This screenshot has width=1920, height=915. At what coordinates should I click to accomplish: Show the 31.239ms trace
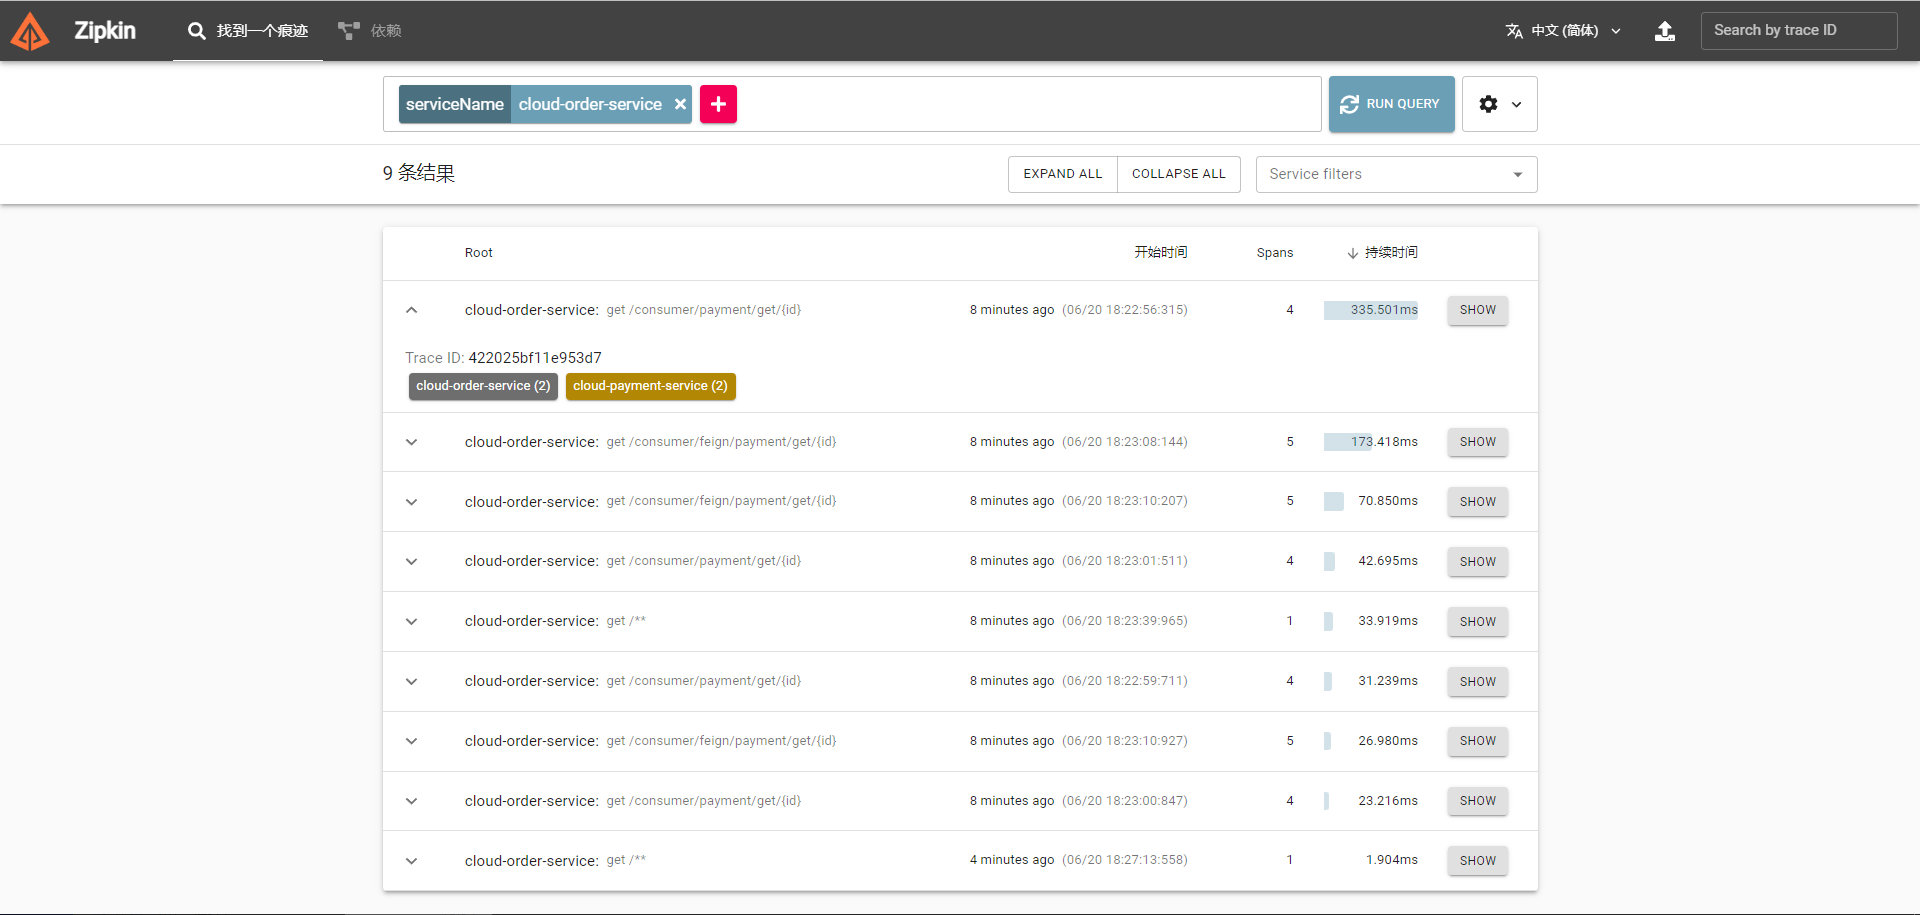click(x=1477, y=682)
